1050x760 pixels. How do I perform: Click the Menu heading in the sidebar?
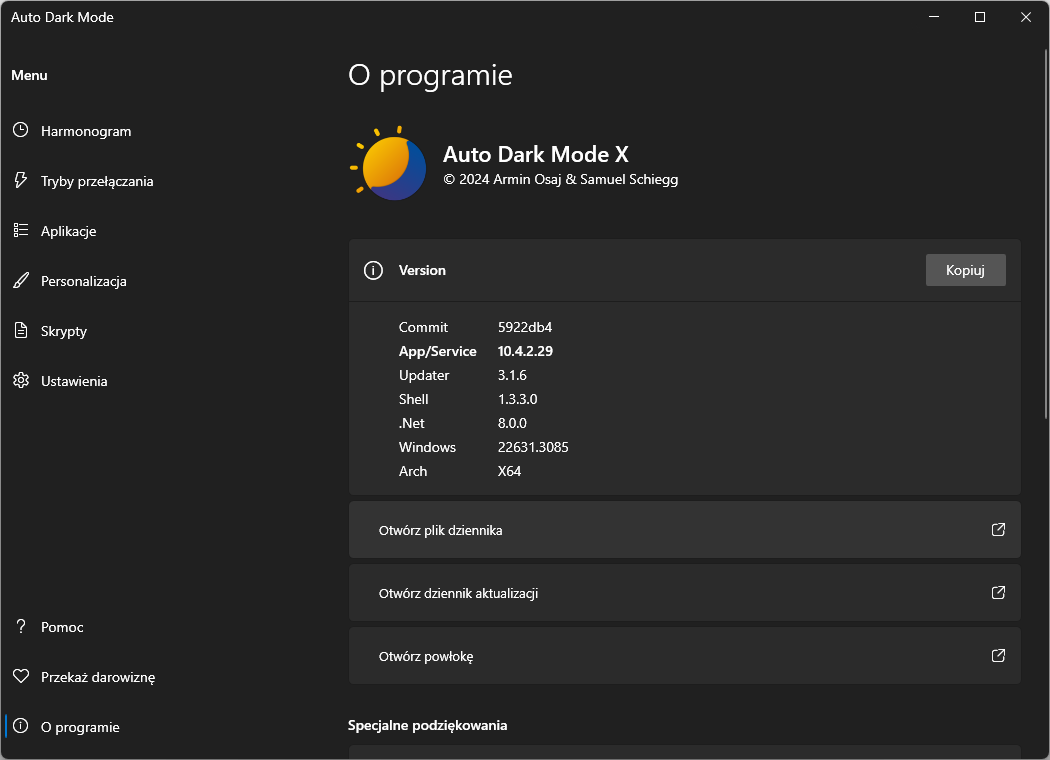point(29,76)
